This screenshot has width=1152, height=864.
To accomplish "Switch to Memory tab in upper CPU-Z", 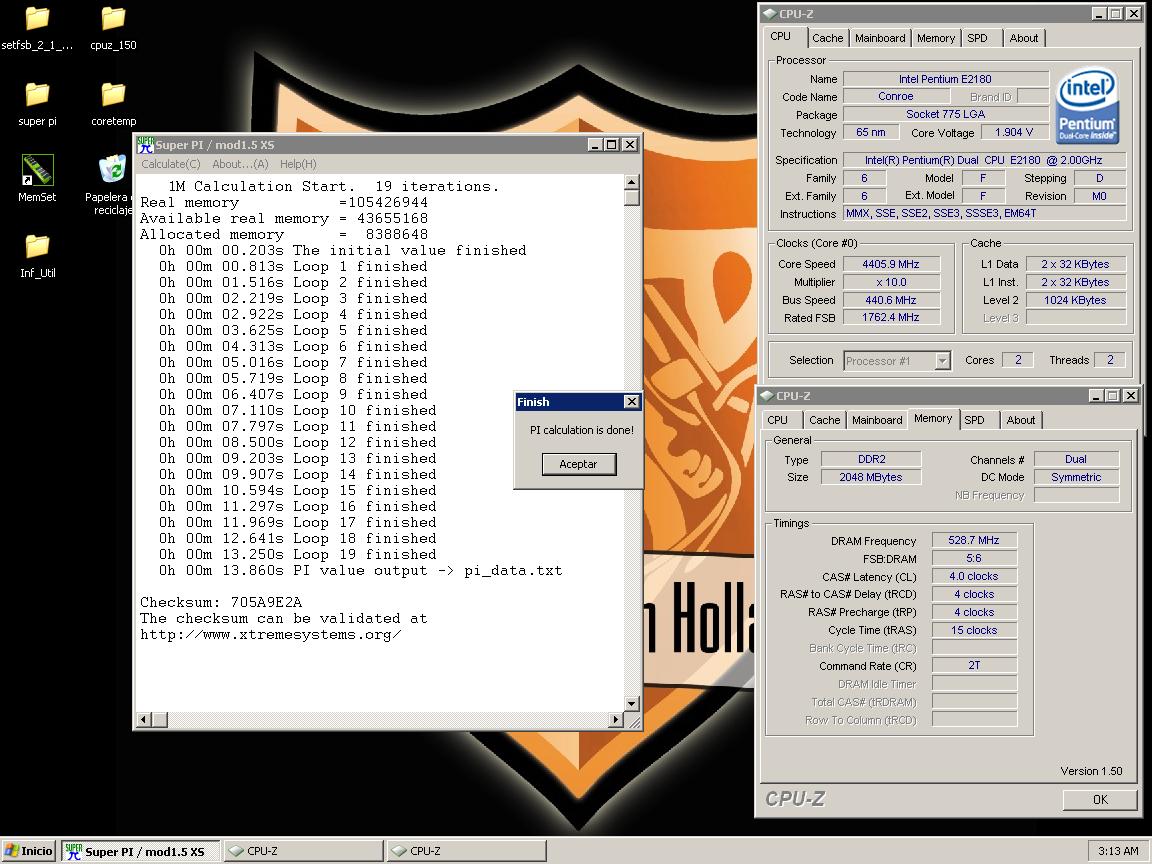I will point(935,38).
